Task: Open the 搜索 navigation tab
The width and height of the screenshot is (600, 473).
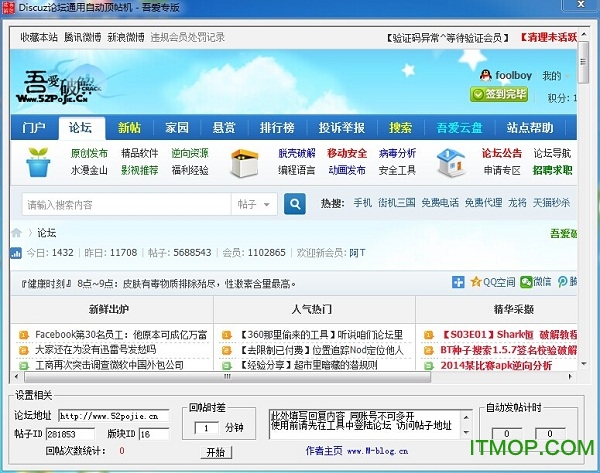Action: pyautogui.click(x=400, y=127)
